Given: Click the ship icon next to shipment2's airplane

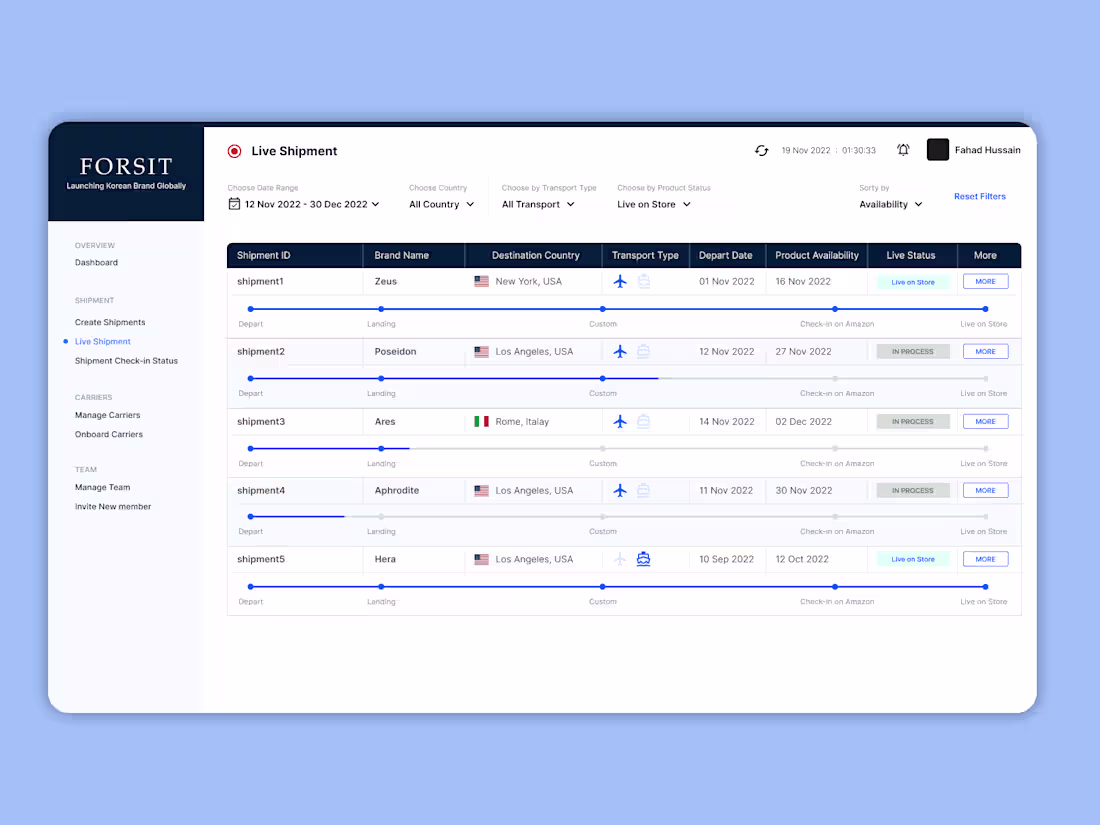Looking at the screenshot, I should (643, 351).
